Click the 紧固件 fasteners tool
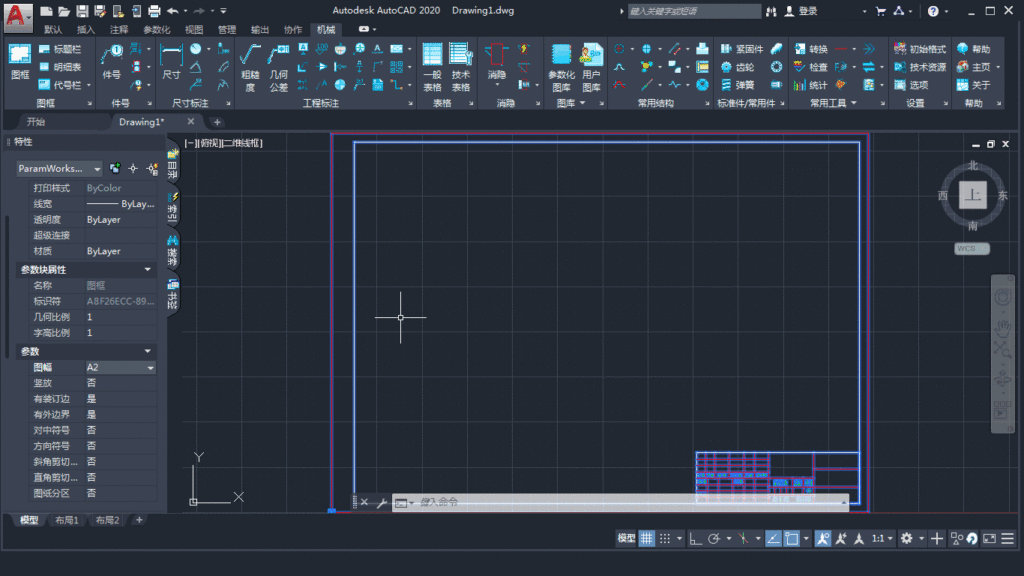The width and height of the screenshot is (1024, 576). click(742, 49)
